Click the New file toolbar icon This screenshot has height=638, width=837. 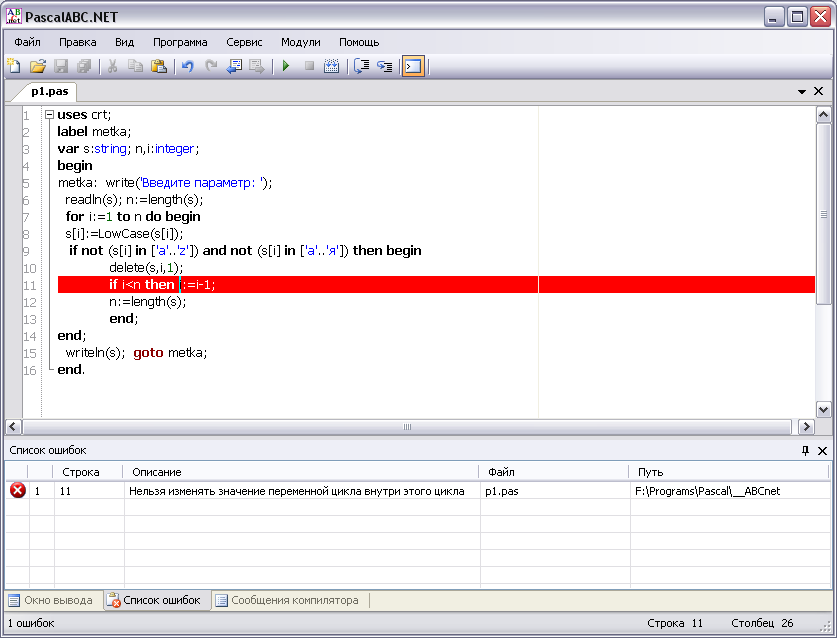(14, 66)
